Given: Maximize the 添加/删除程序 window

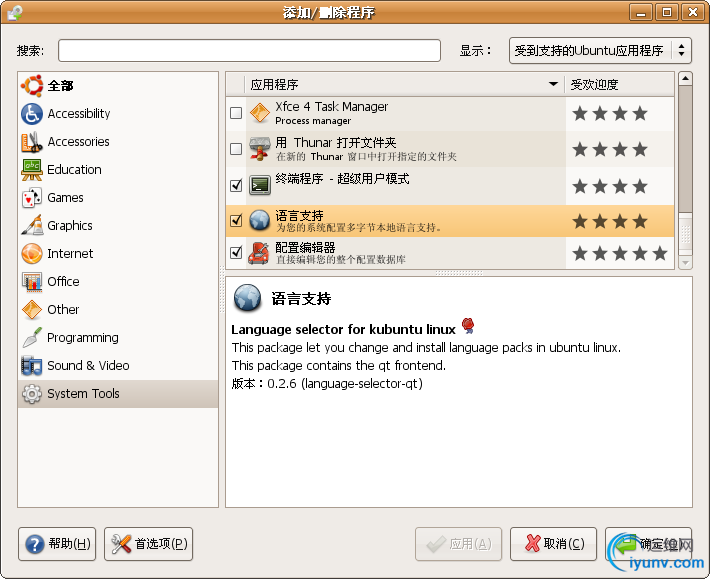Looking at the screenshot, I should [667, 12].
